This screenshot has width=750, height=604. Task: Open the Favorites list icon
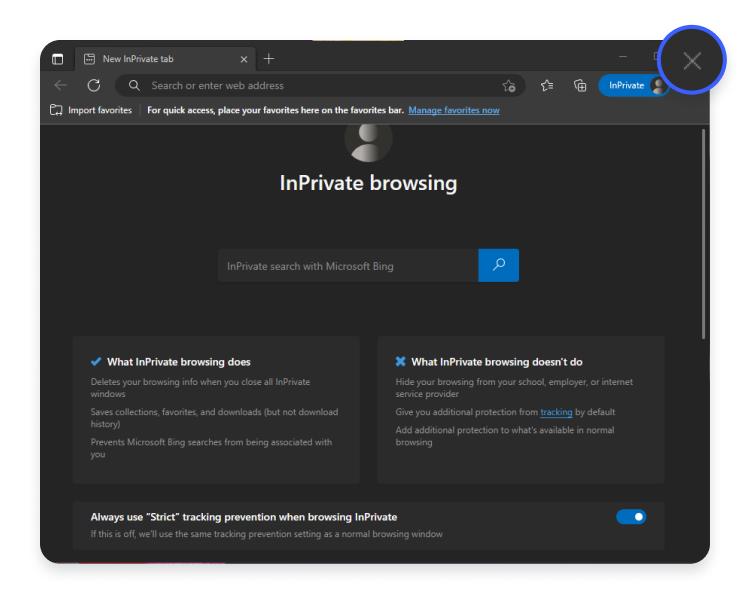click(x=547, y=85)
